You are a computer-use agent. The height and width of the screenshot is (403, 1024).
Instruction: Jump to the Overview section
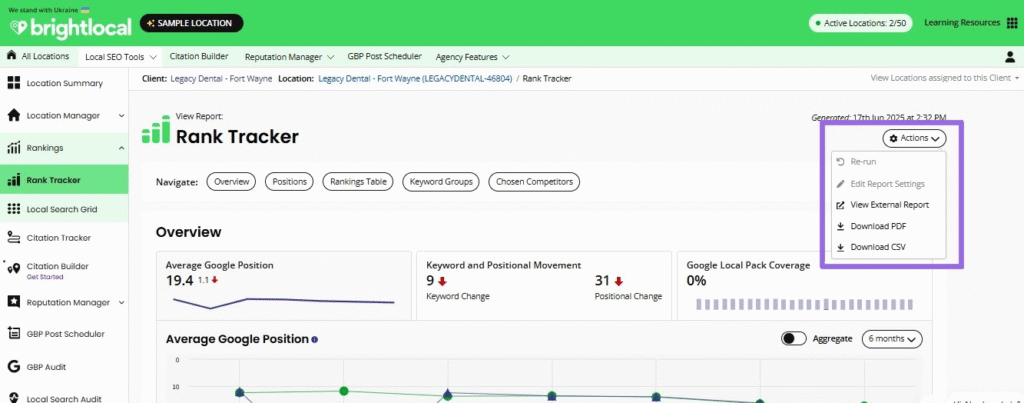tap(231, 182)
